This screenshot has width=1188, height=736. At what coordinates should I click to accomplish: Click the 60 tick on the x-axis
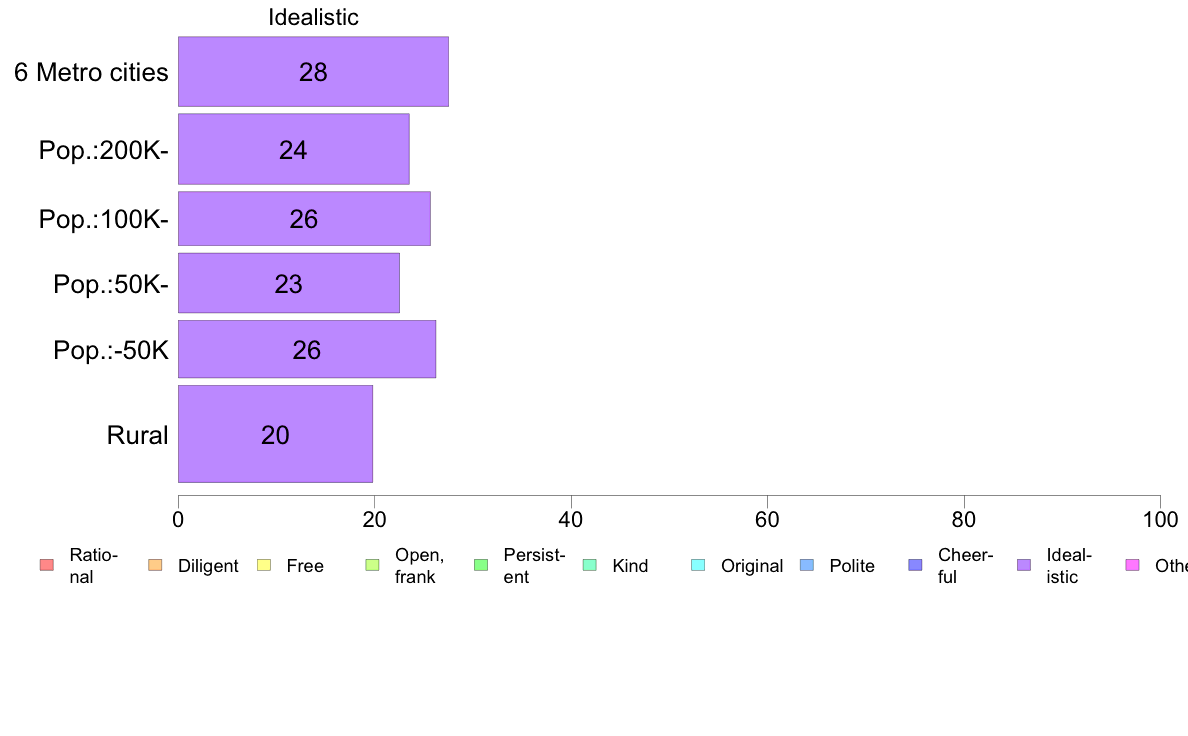767,519
